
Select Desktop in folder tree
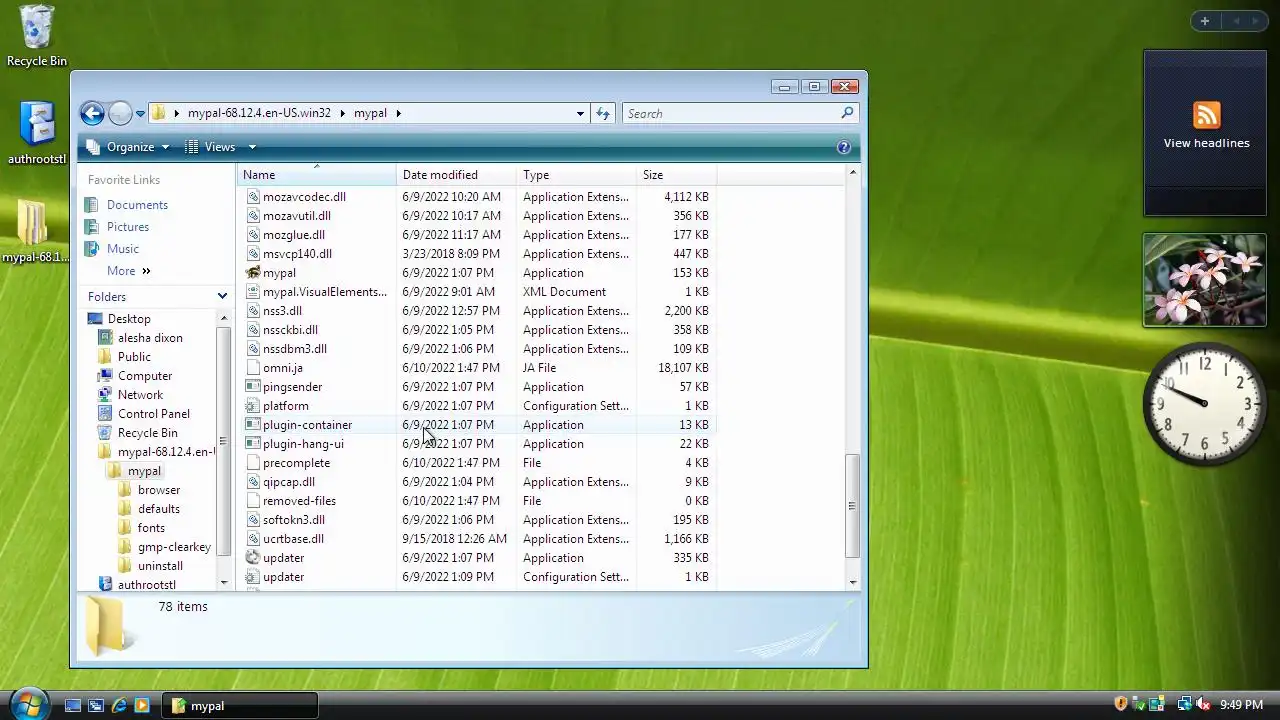129,319
